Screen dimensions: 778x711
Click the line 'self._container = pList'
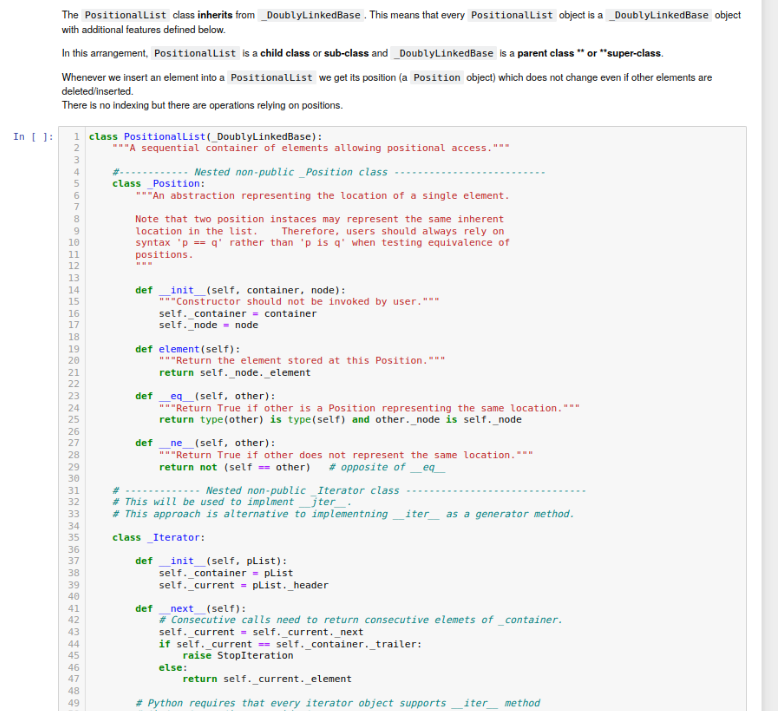tap(226, 574)
